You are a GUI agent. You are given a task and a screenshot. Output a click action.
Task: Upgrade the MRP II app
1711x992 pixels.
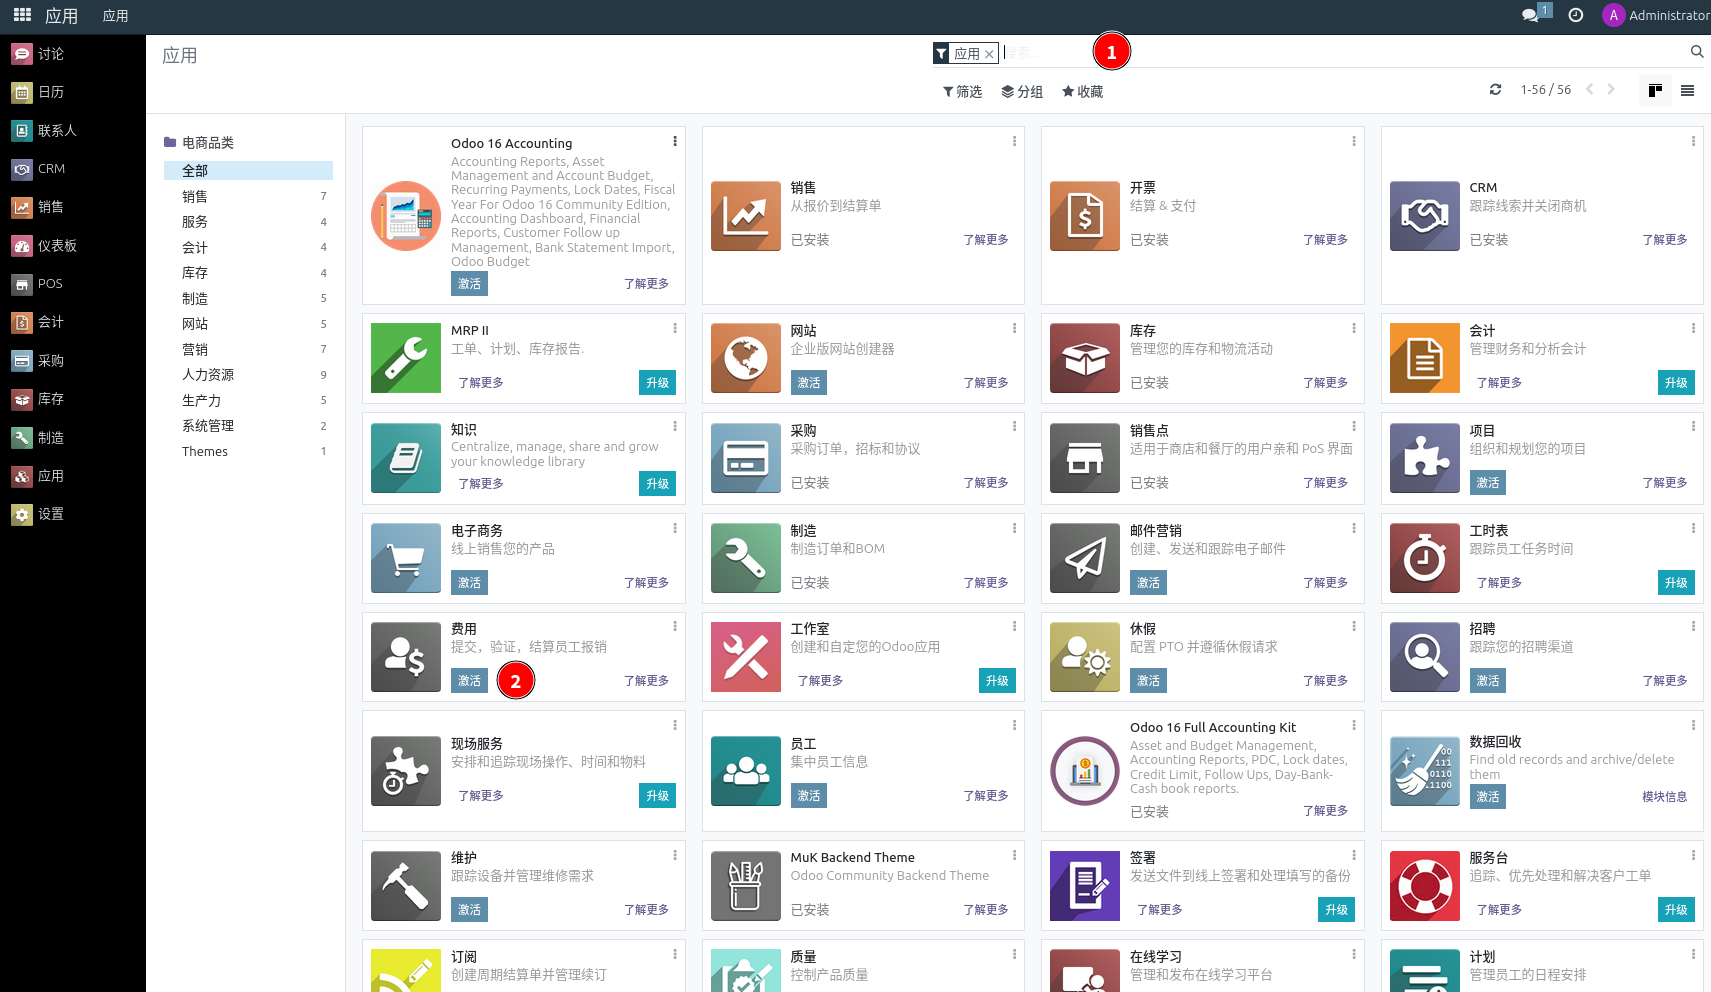(657, 383)
